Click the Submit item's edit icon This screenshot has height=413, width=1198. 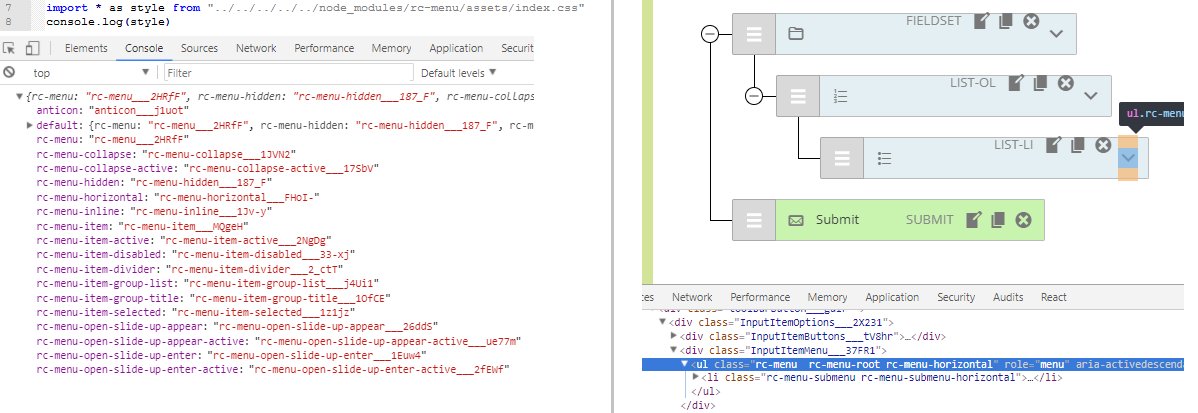[x=974, y=220]
